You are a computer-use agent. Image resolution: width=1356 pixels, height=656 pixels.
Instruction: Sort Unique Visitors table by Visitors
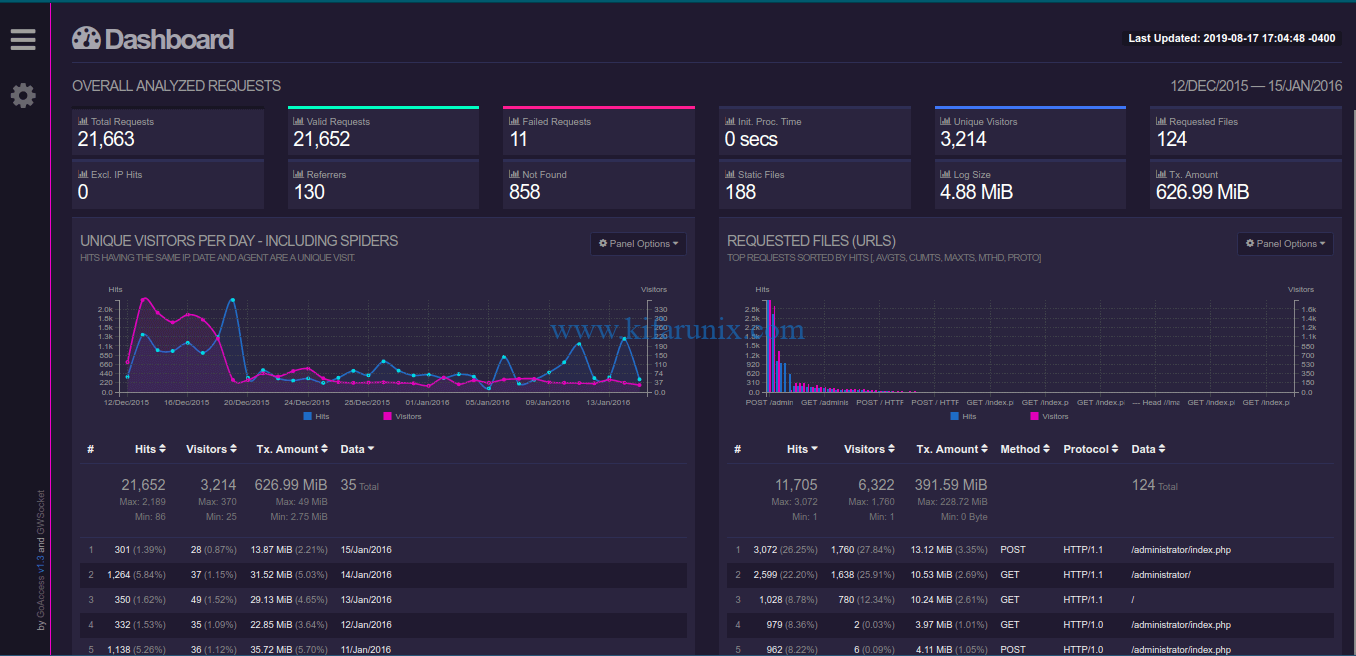[x=212, y=449]
